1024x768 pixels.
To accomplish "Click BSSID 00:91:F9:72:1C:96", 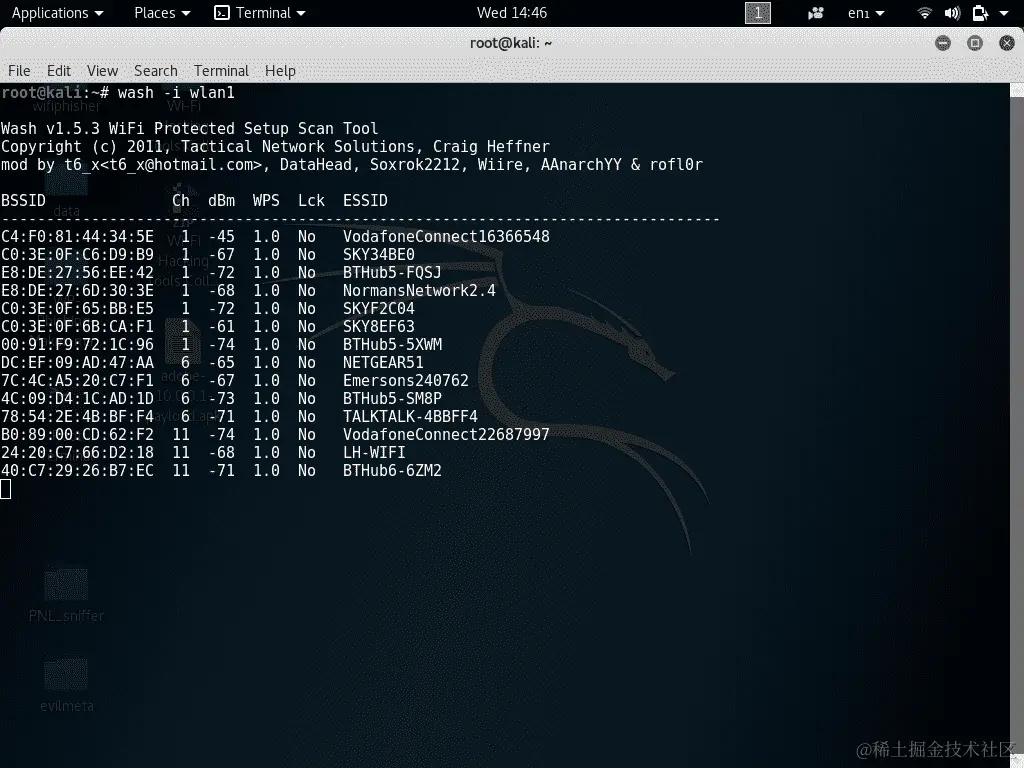I will pos(78,344).
